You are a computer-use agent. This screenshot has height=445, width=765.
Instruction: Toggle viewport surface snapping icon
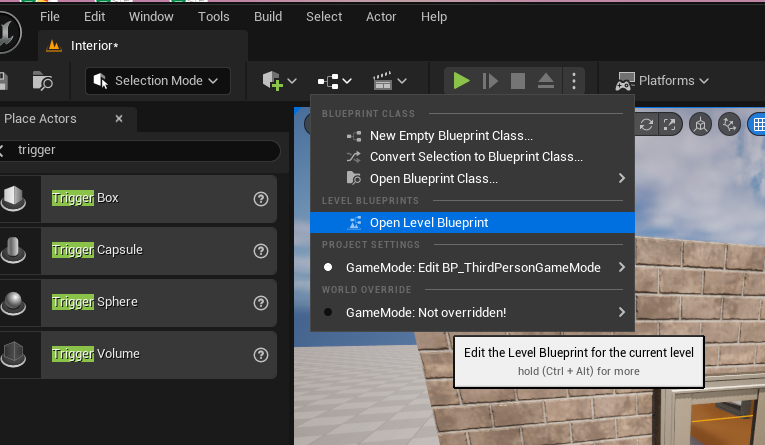(x=729, y=125)
